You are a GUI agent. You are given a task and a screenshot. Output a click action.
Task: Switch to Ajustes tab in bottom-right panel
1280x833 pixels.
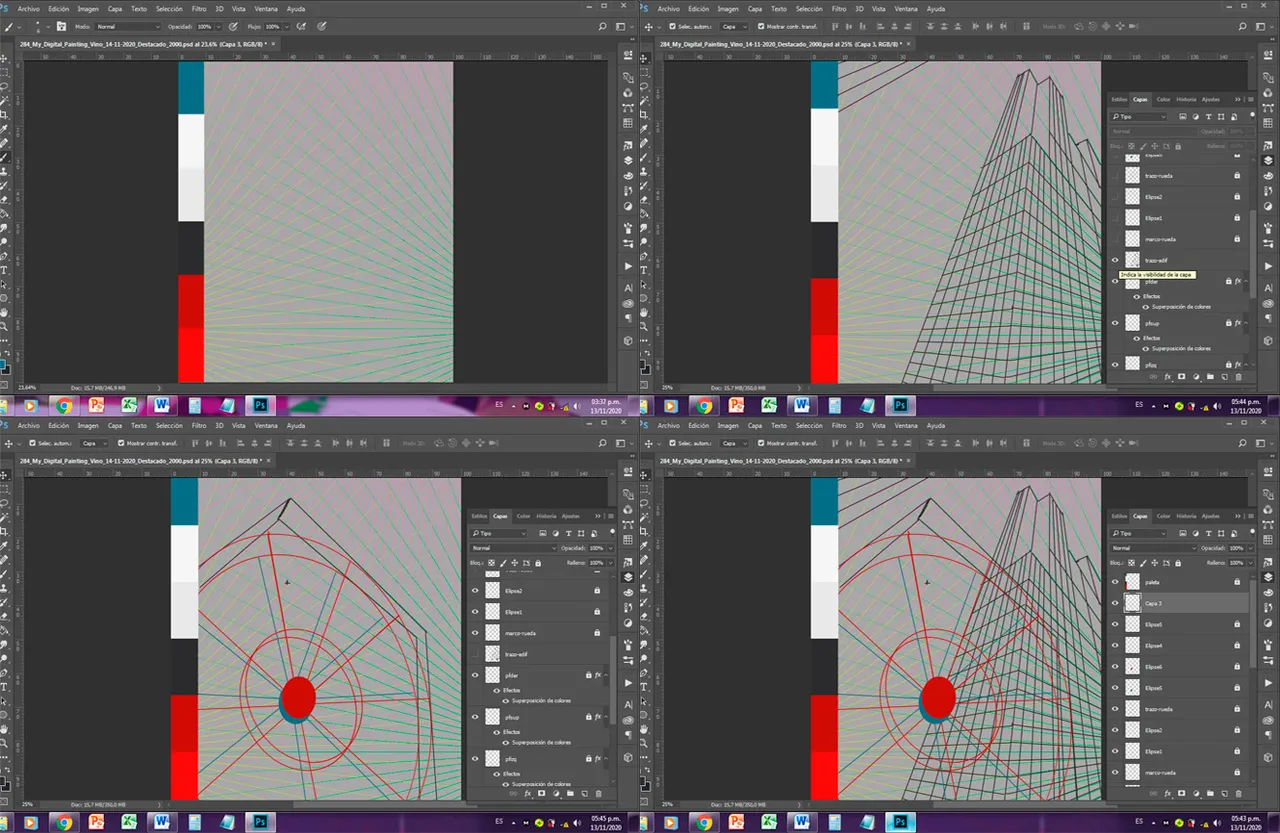click(1210, 516)
